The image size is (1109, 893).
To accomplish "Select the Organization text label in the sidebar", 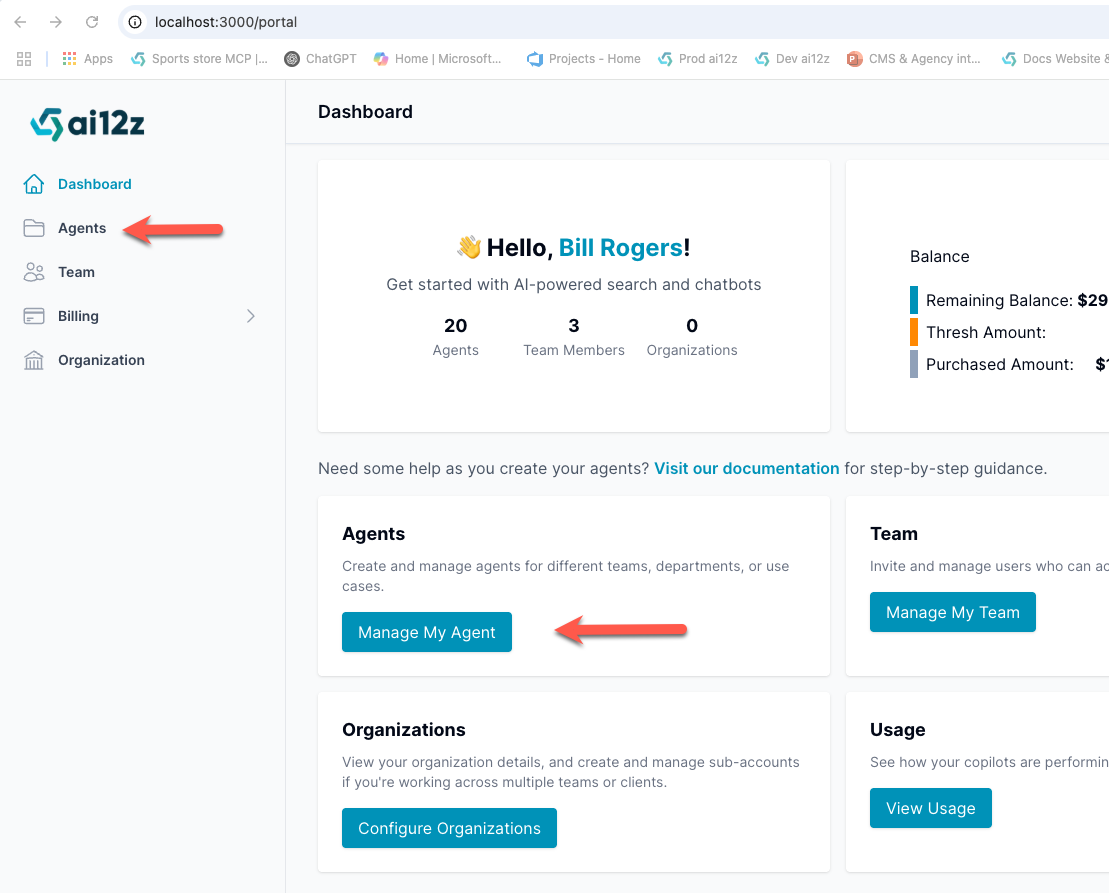I will 101,360.
